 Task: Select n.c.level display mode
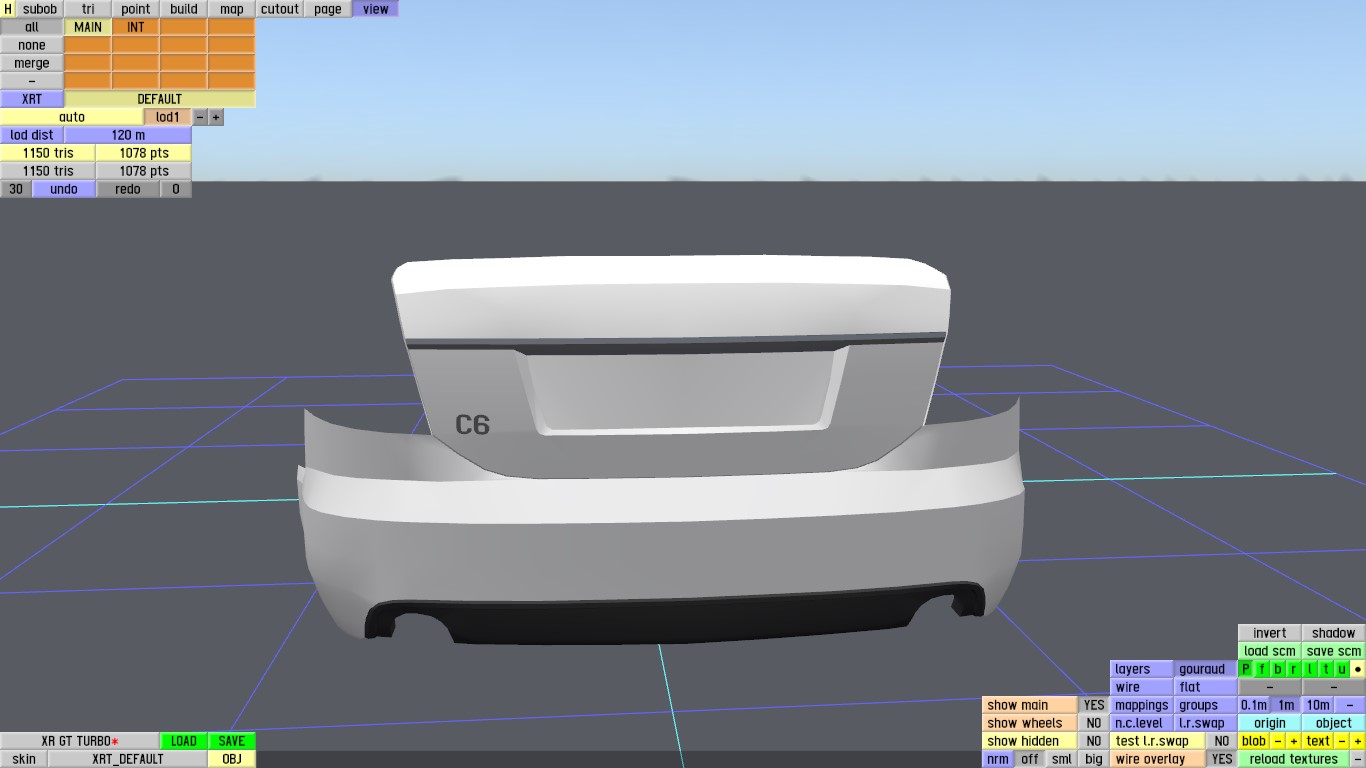[x=1142, y=723]
